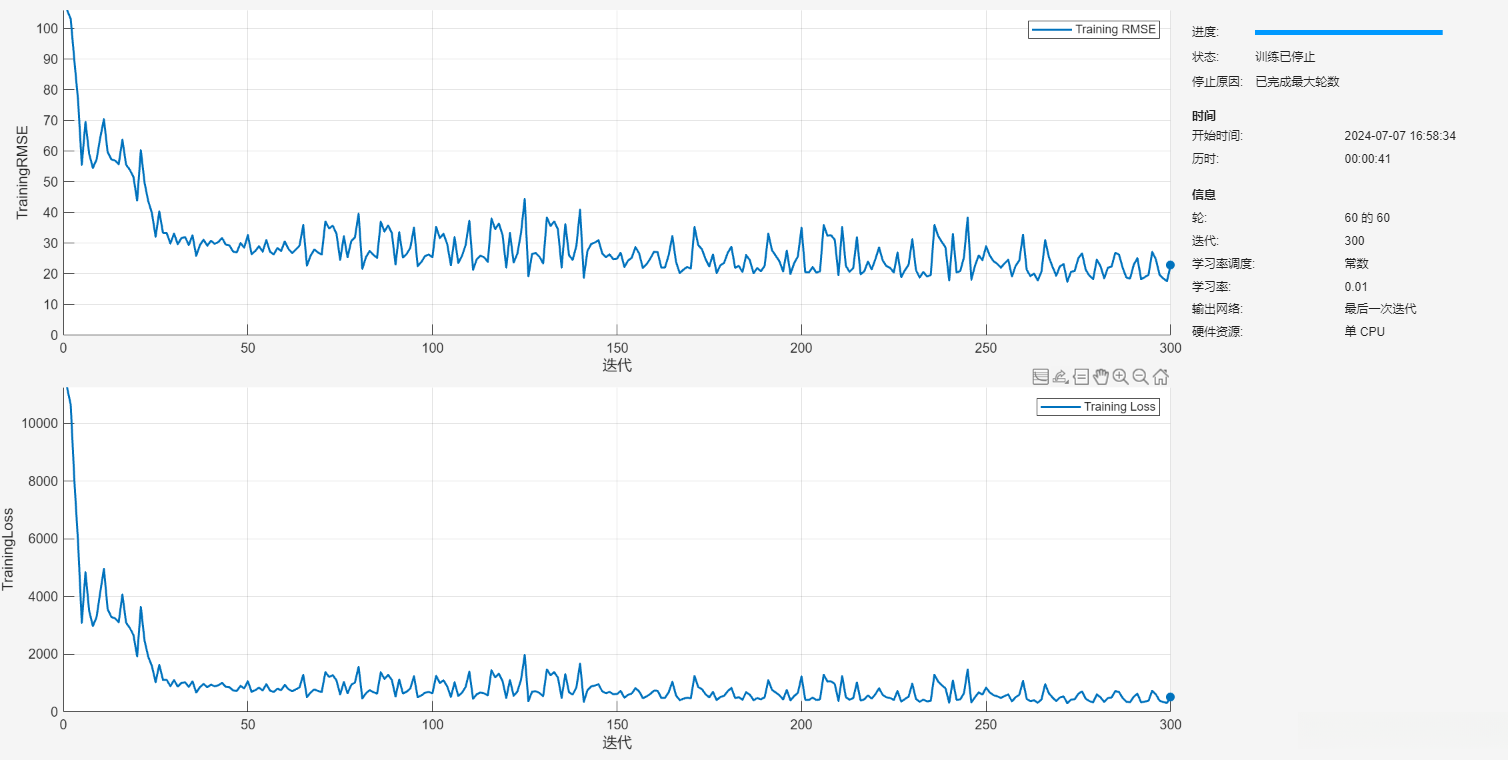Click the 迭代 label under the loss plot
Viewport: 1508px width, 760px height.
pyautogui.click(x=617, y=742)
